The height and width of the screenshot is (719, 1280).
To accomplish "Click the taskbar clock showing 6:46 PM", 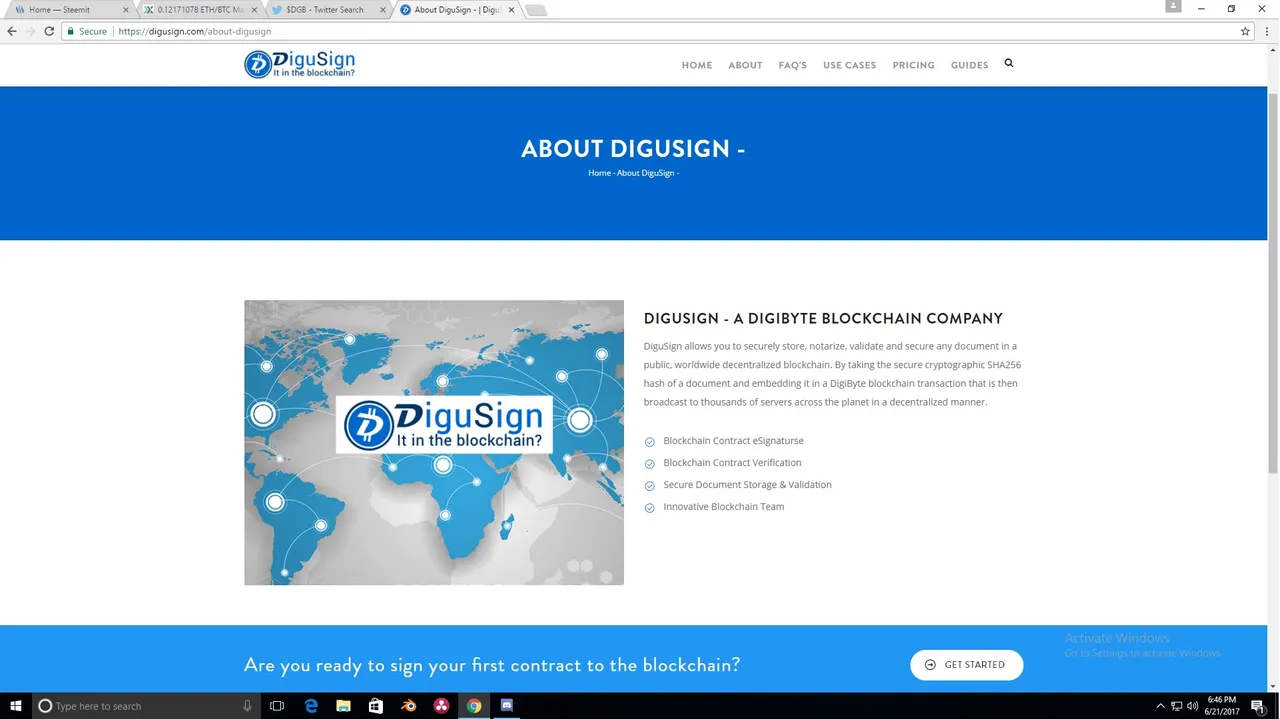I will pos(1222,706).
